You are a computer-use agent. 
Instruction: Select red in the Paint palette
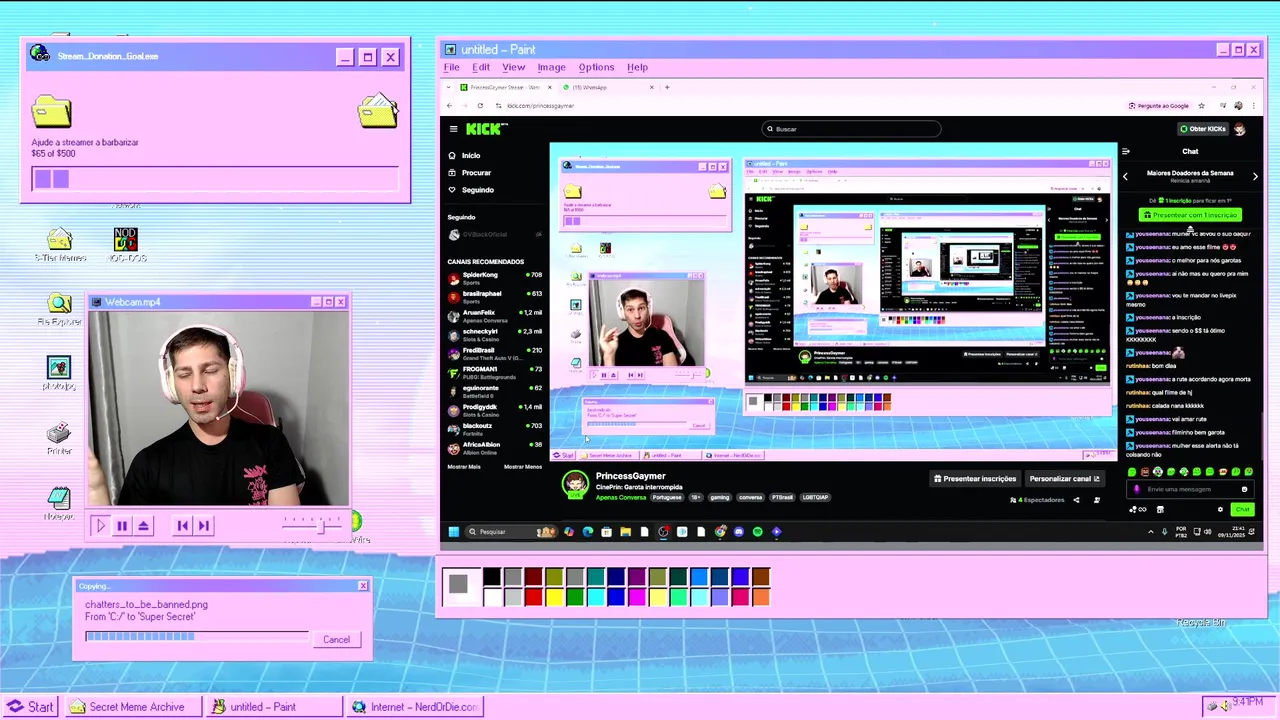pos(533,597)
